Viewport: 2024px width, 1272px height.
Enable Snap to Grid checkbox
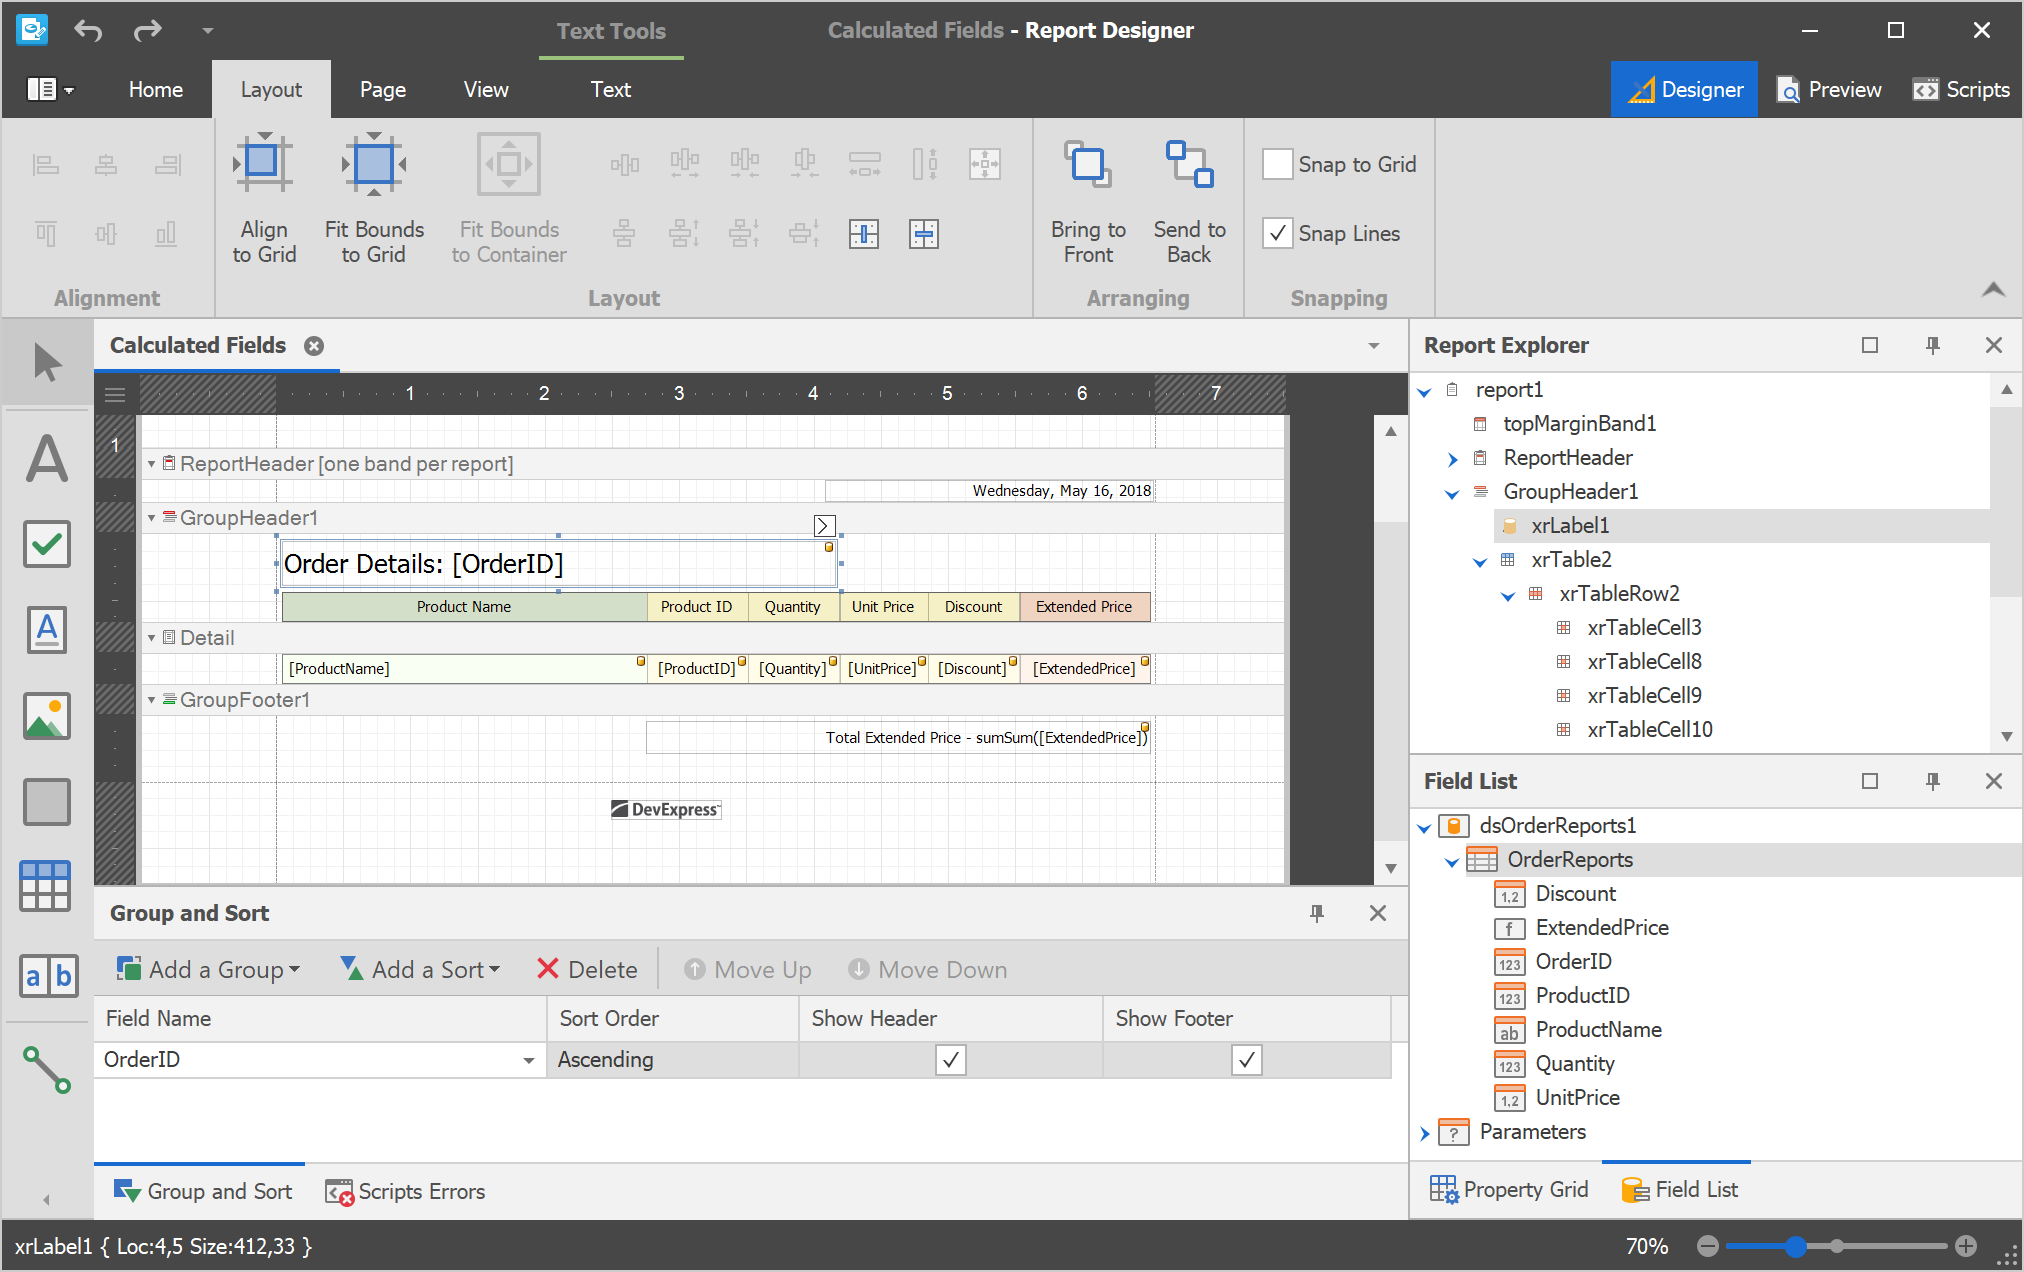(x=1278, y=164)
